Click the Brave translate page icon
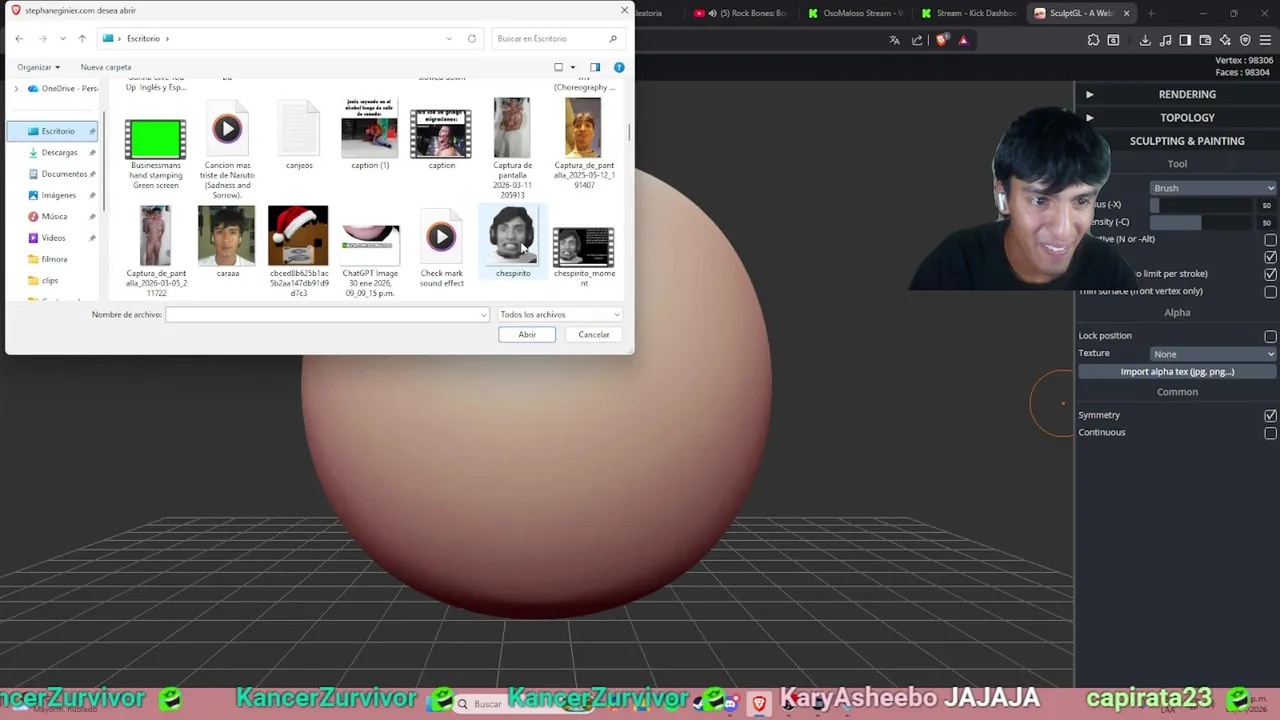 (895, 40)
